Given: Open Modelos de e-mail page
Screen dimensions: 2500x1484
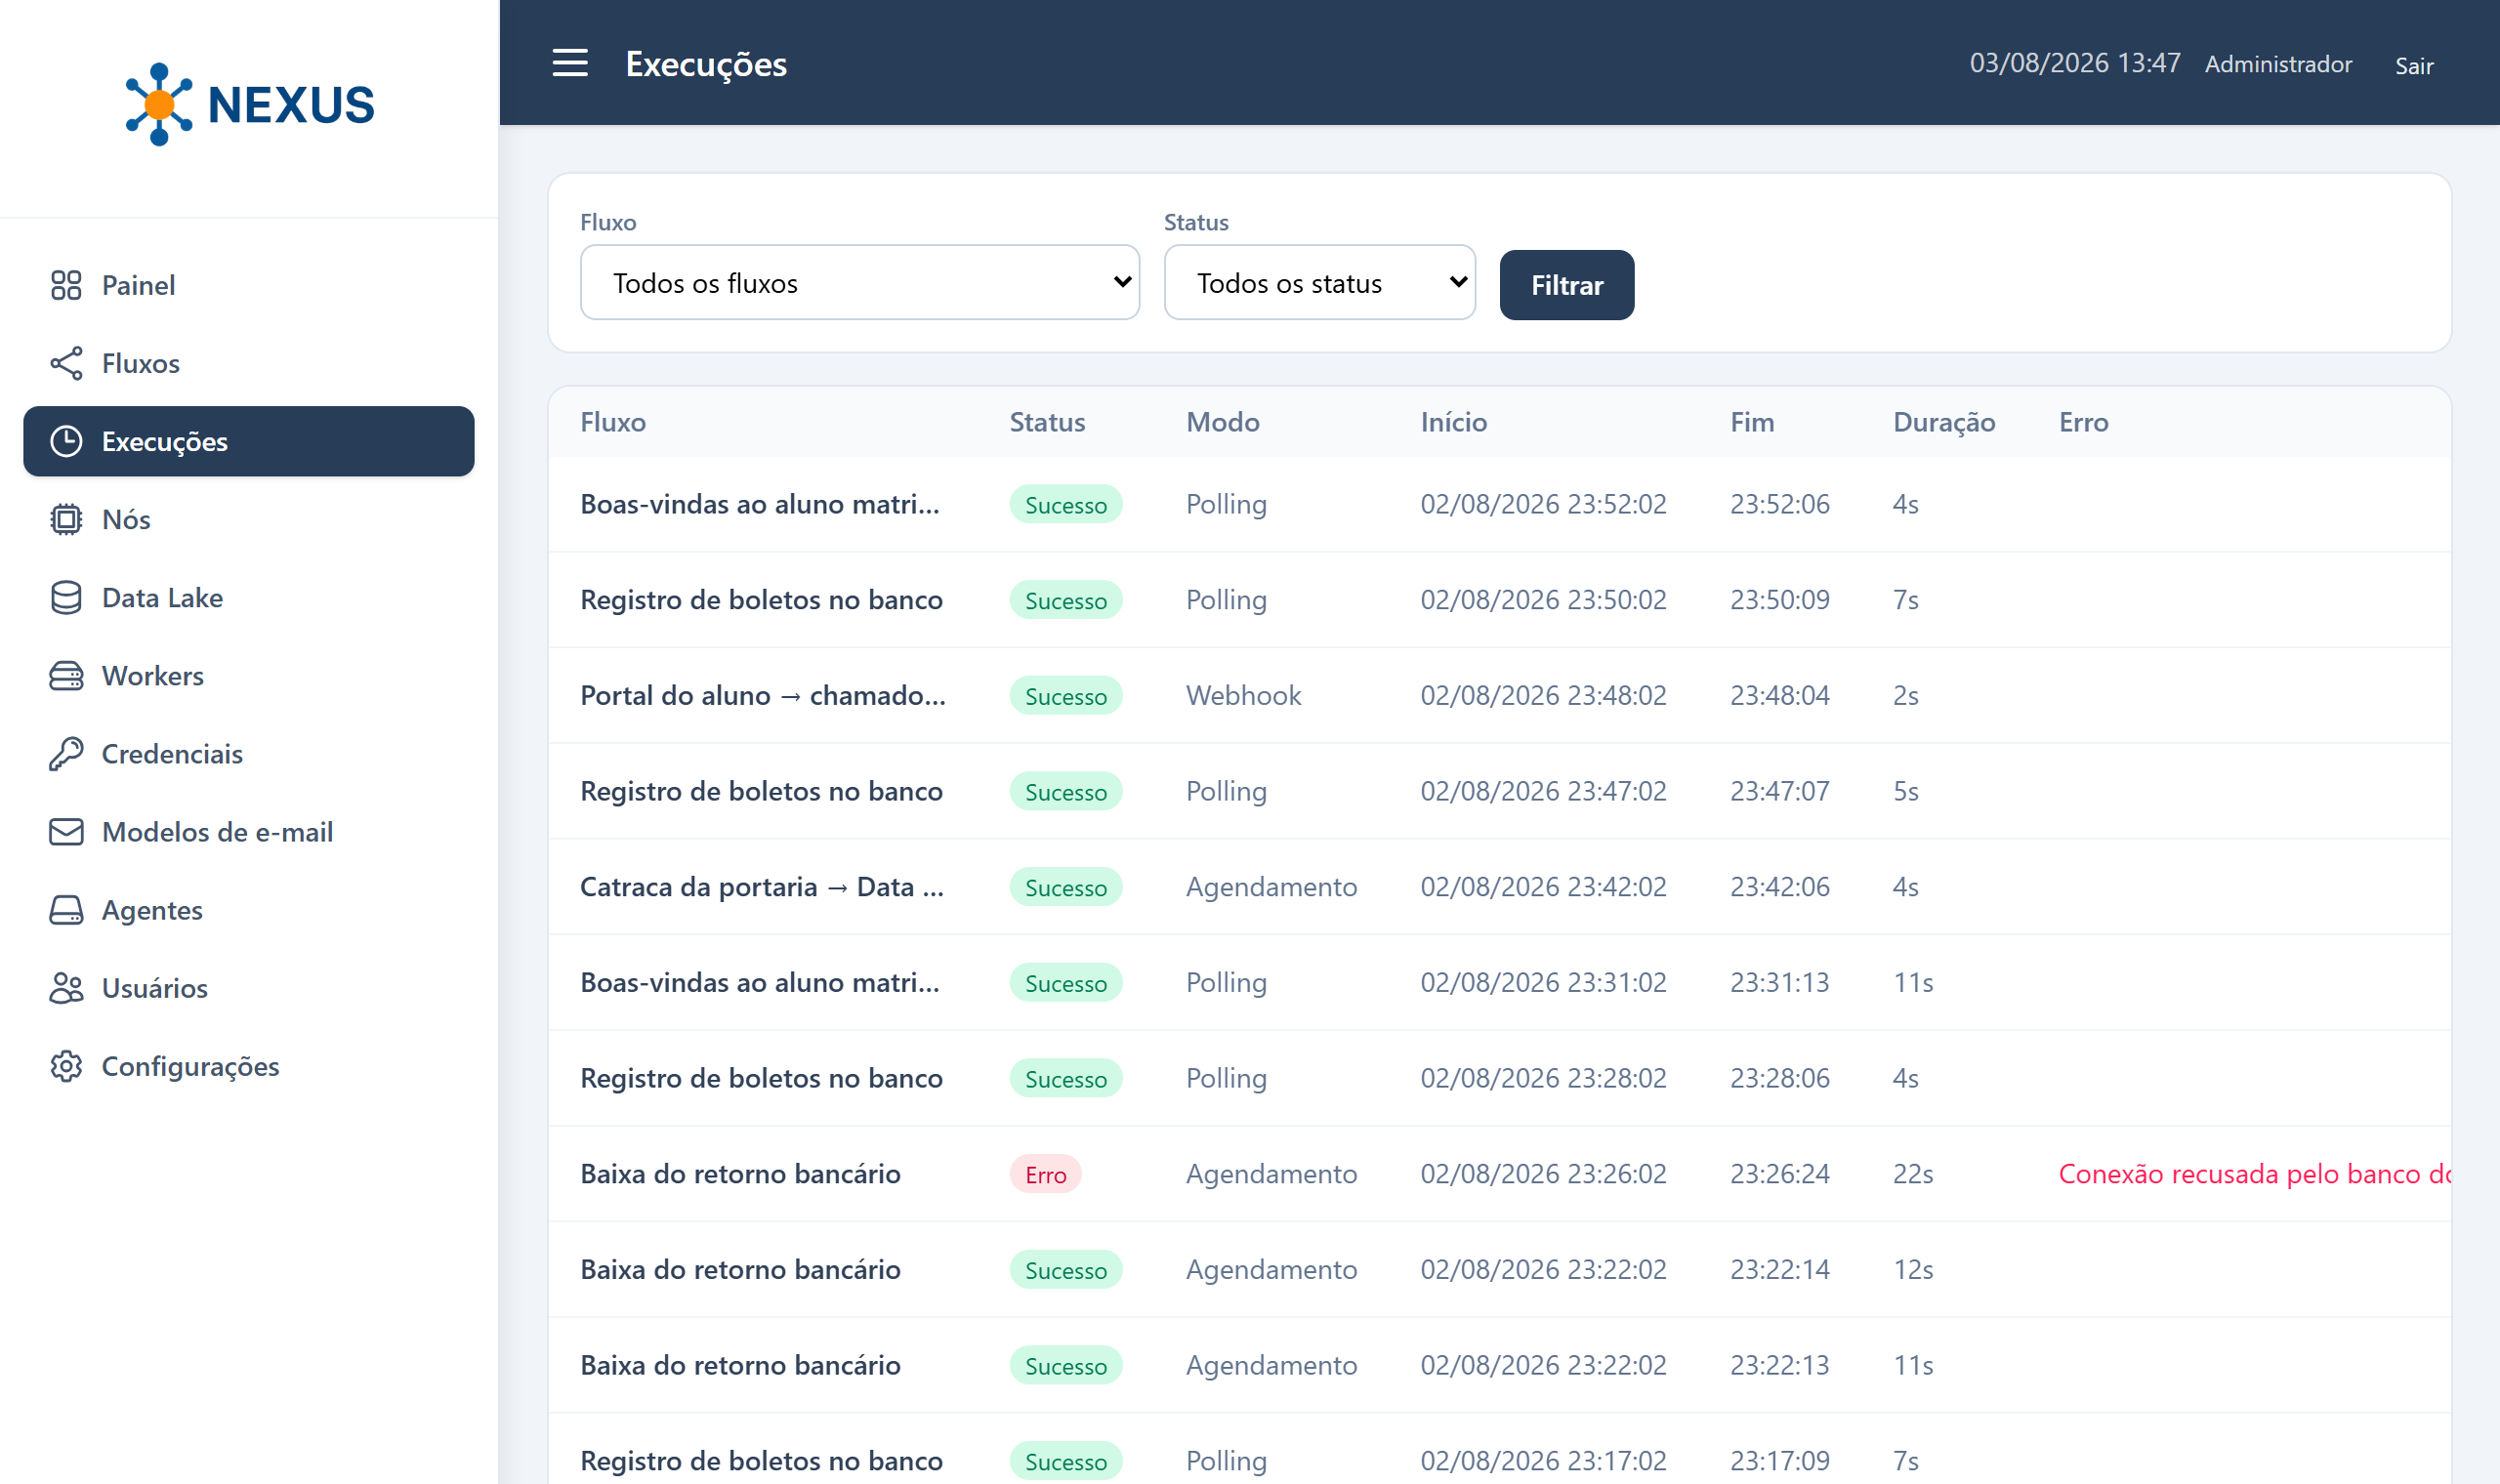Looking at the screenshot, I should tap(249, 831).
